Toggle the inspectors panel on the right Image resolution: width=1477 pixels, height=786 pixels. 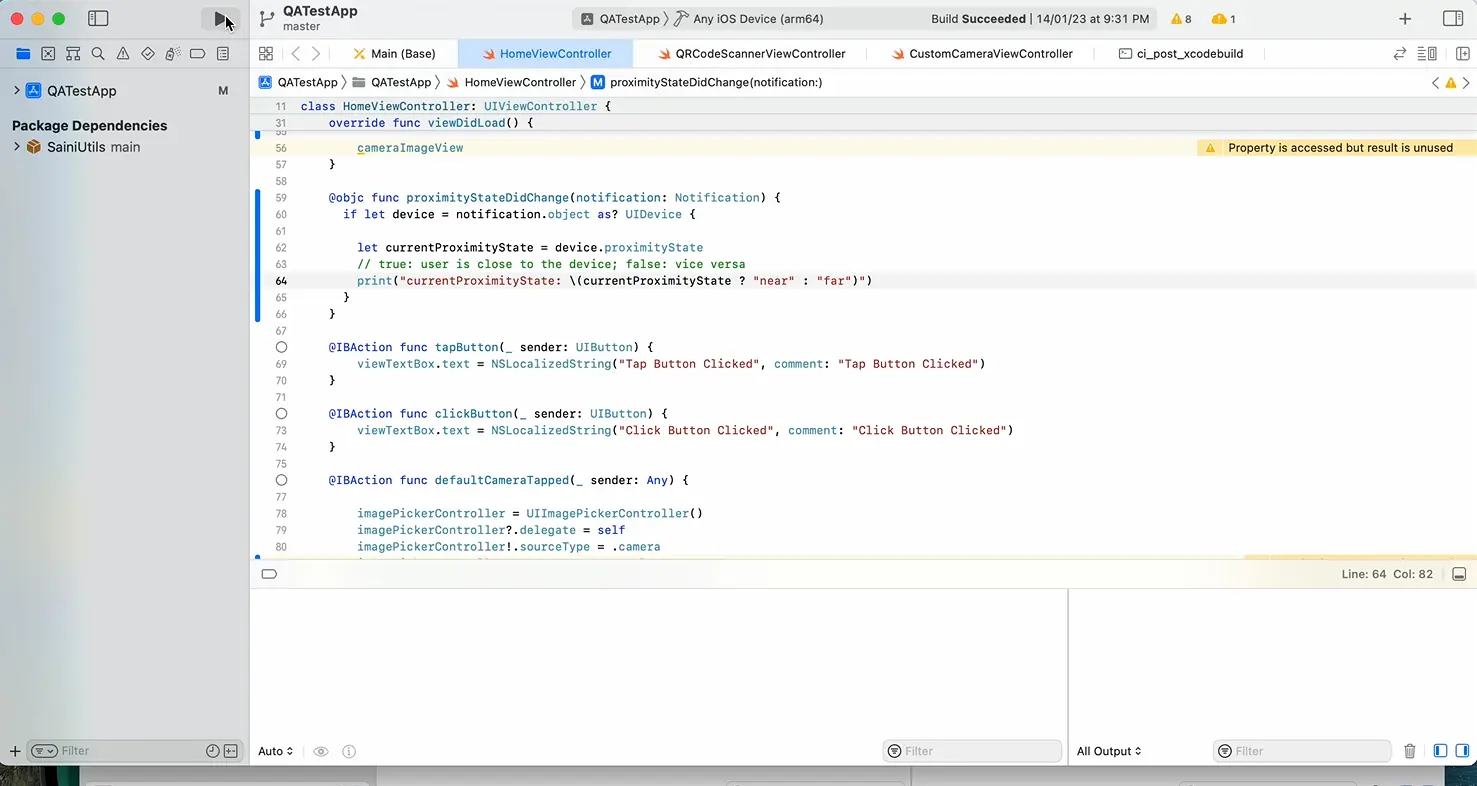pyautogui.click(x=1453, y=19)
